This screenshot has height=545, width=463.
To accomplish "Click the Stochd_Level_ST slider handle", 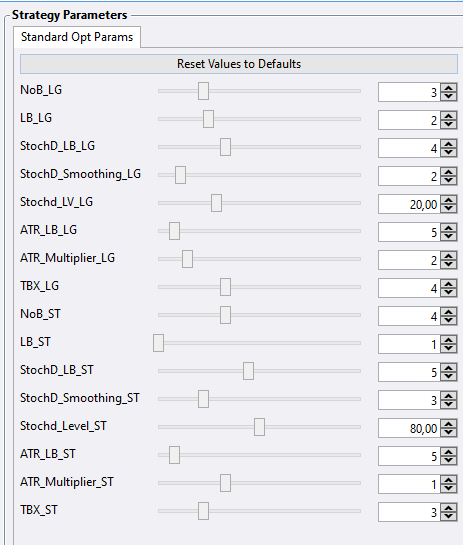I will 259,427.
